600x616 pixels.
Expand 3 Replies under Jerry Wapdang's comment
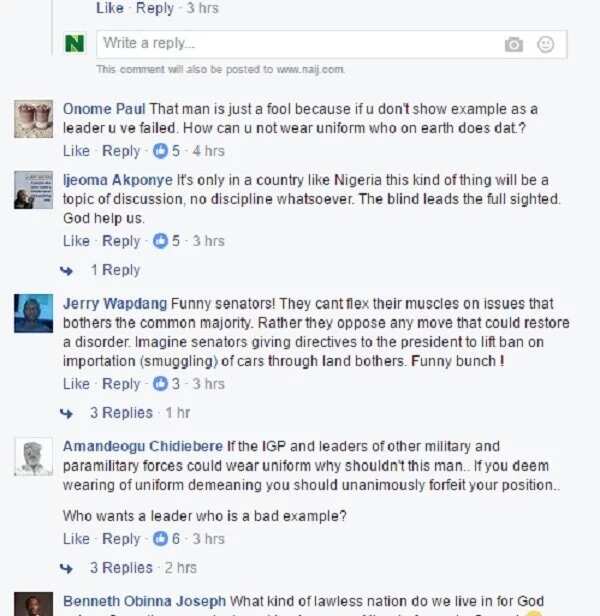click(x=121, y=413)
